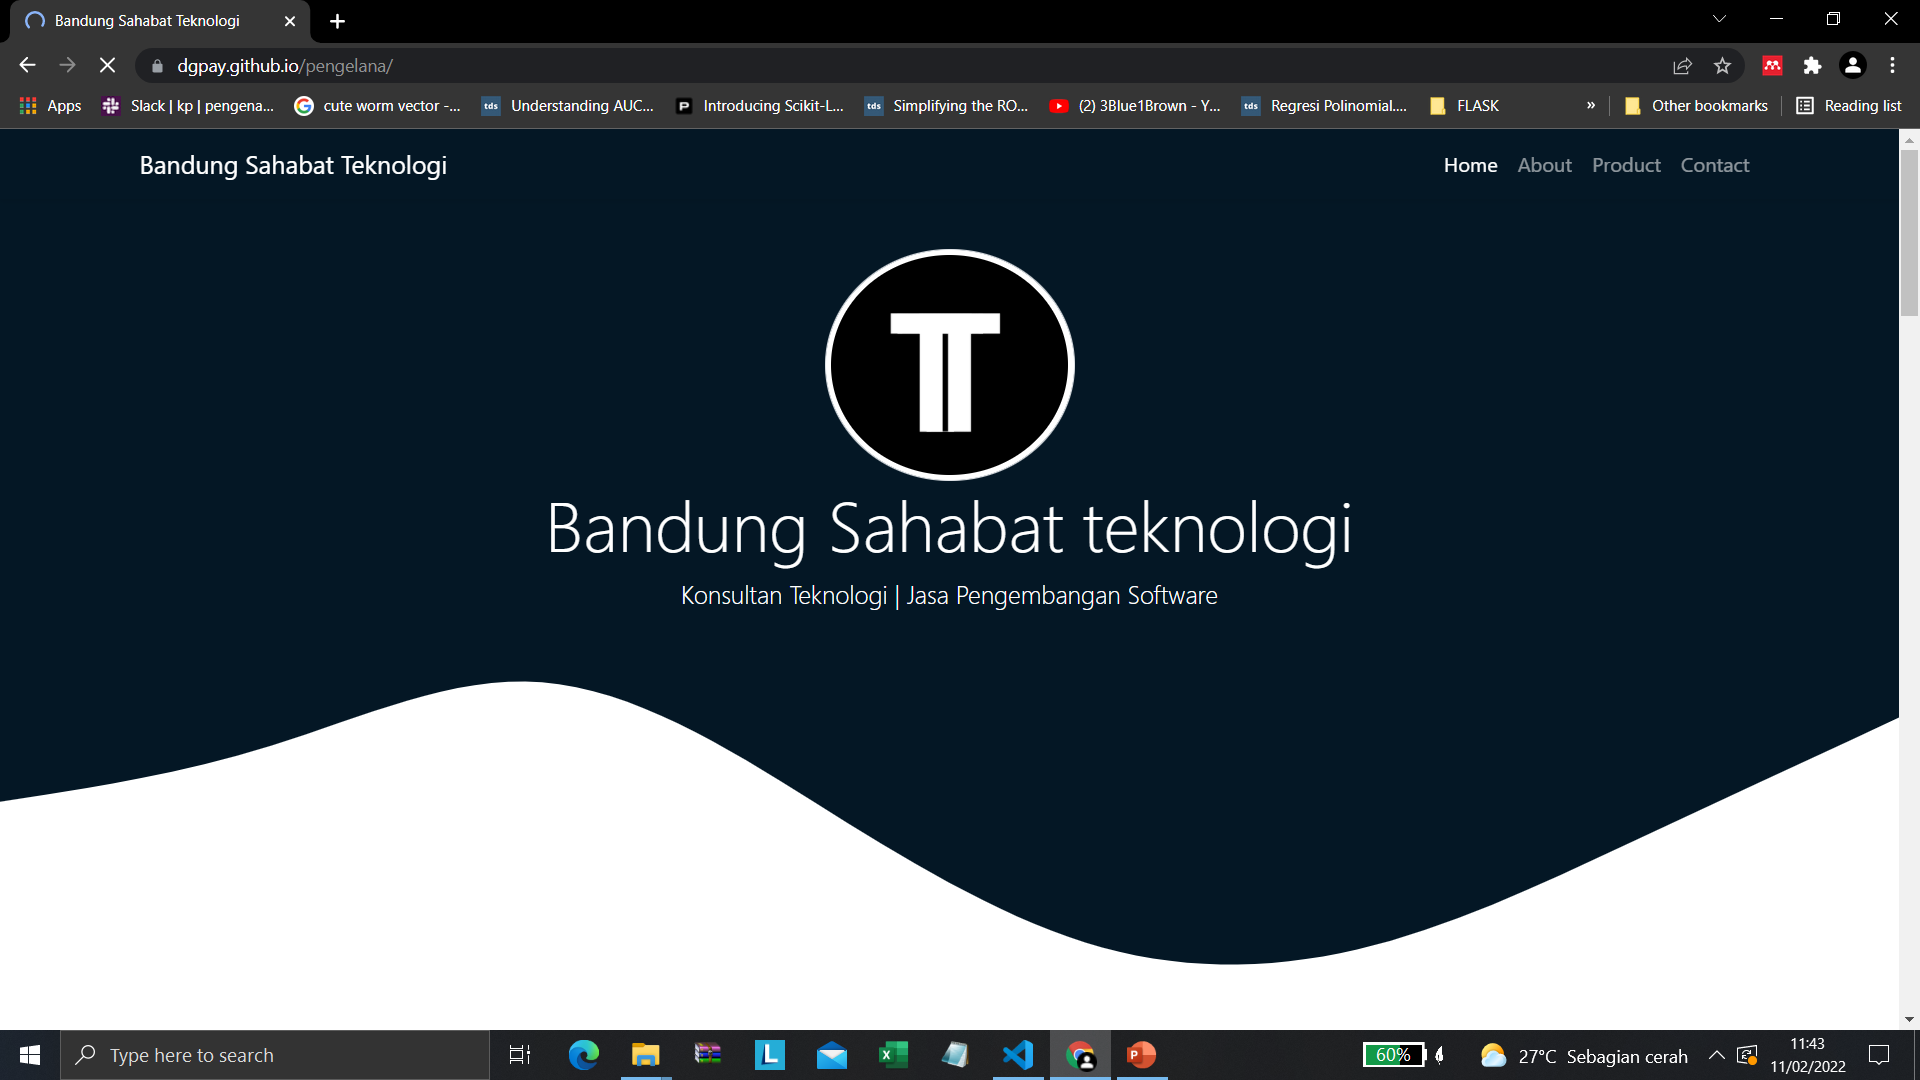This screenshot has height=1080, width=1920.
Task: Click the network status tray icon
Action: (x=1748, y=1055)
